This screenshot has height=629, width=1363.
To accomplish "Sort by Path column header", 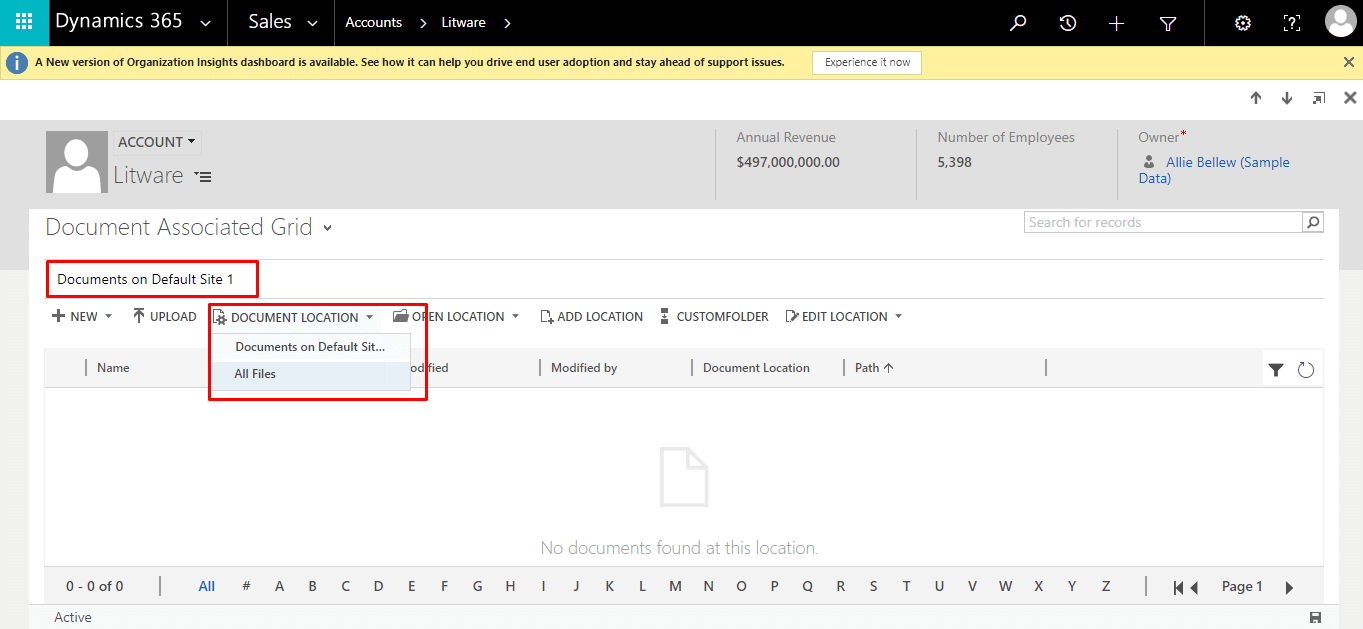I will pos(874,368).
